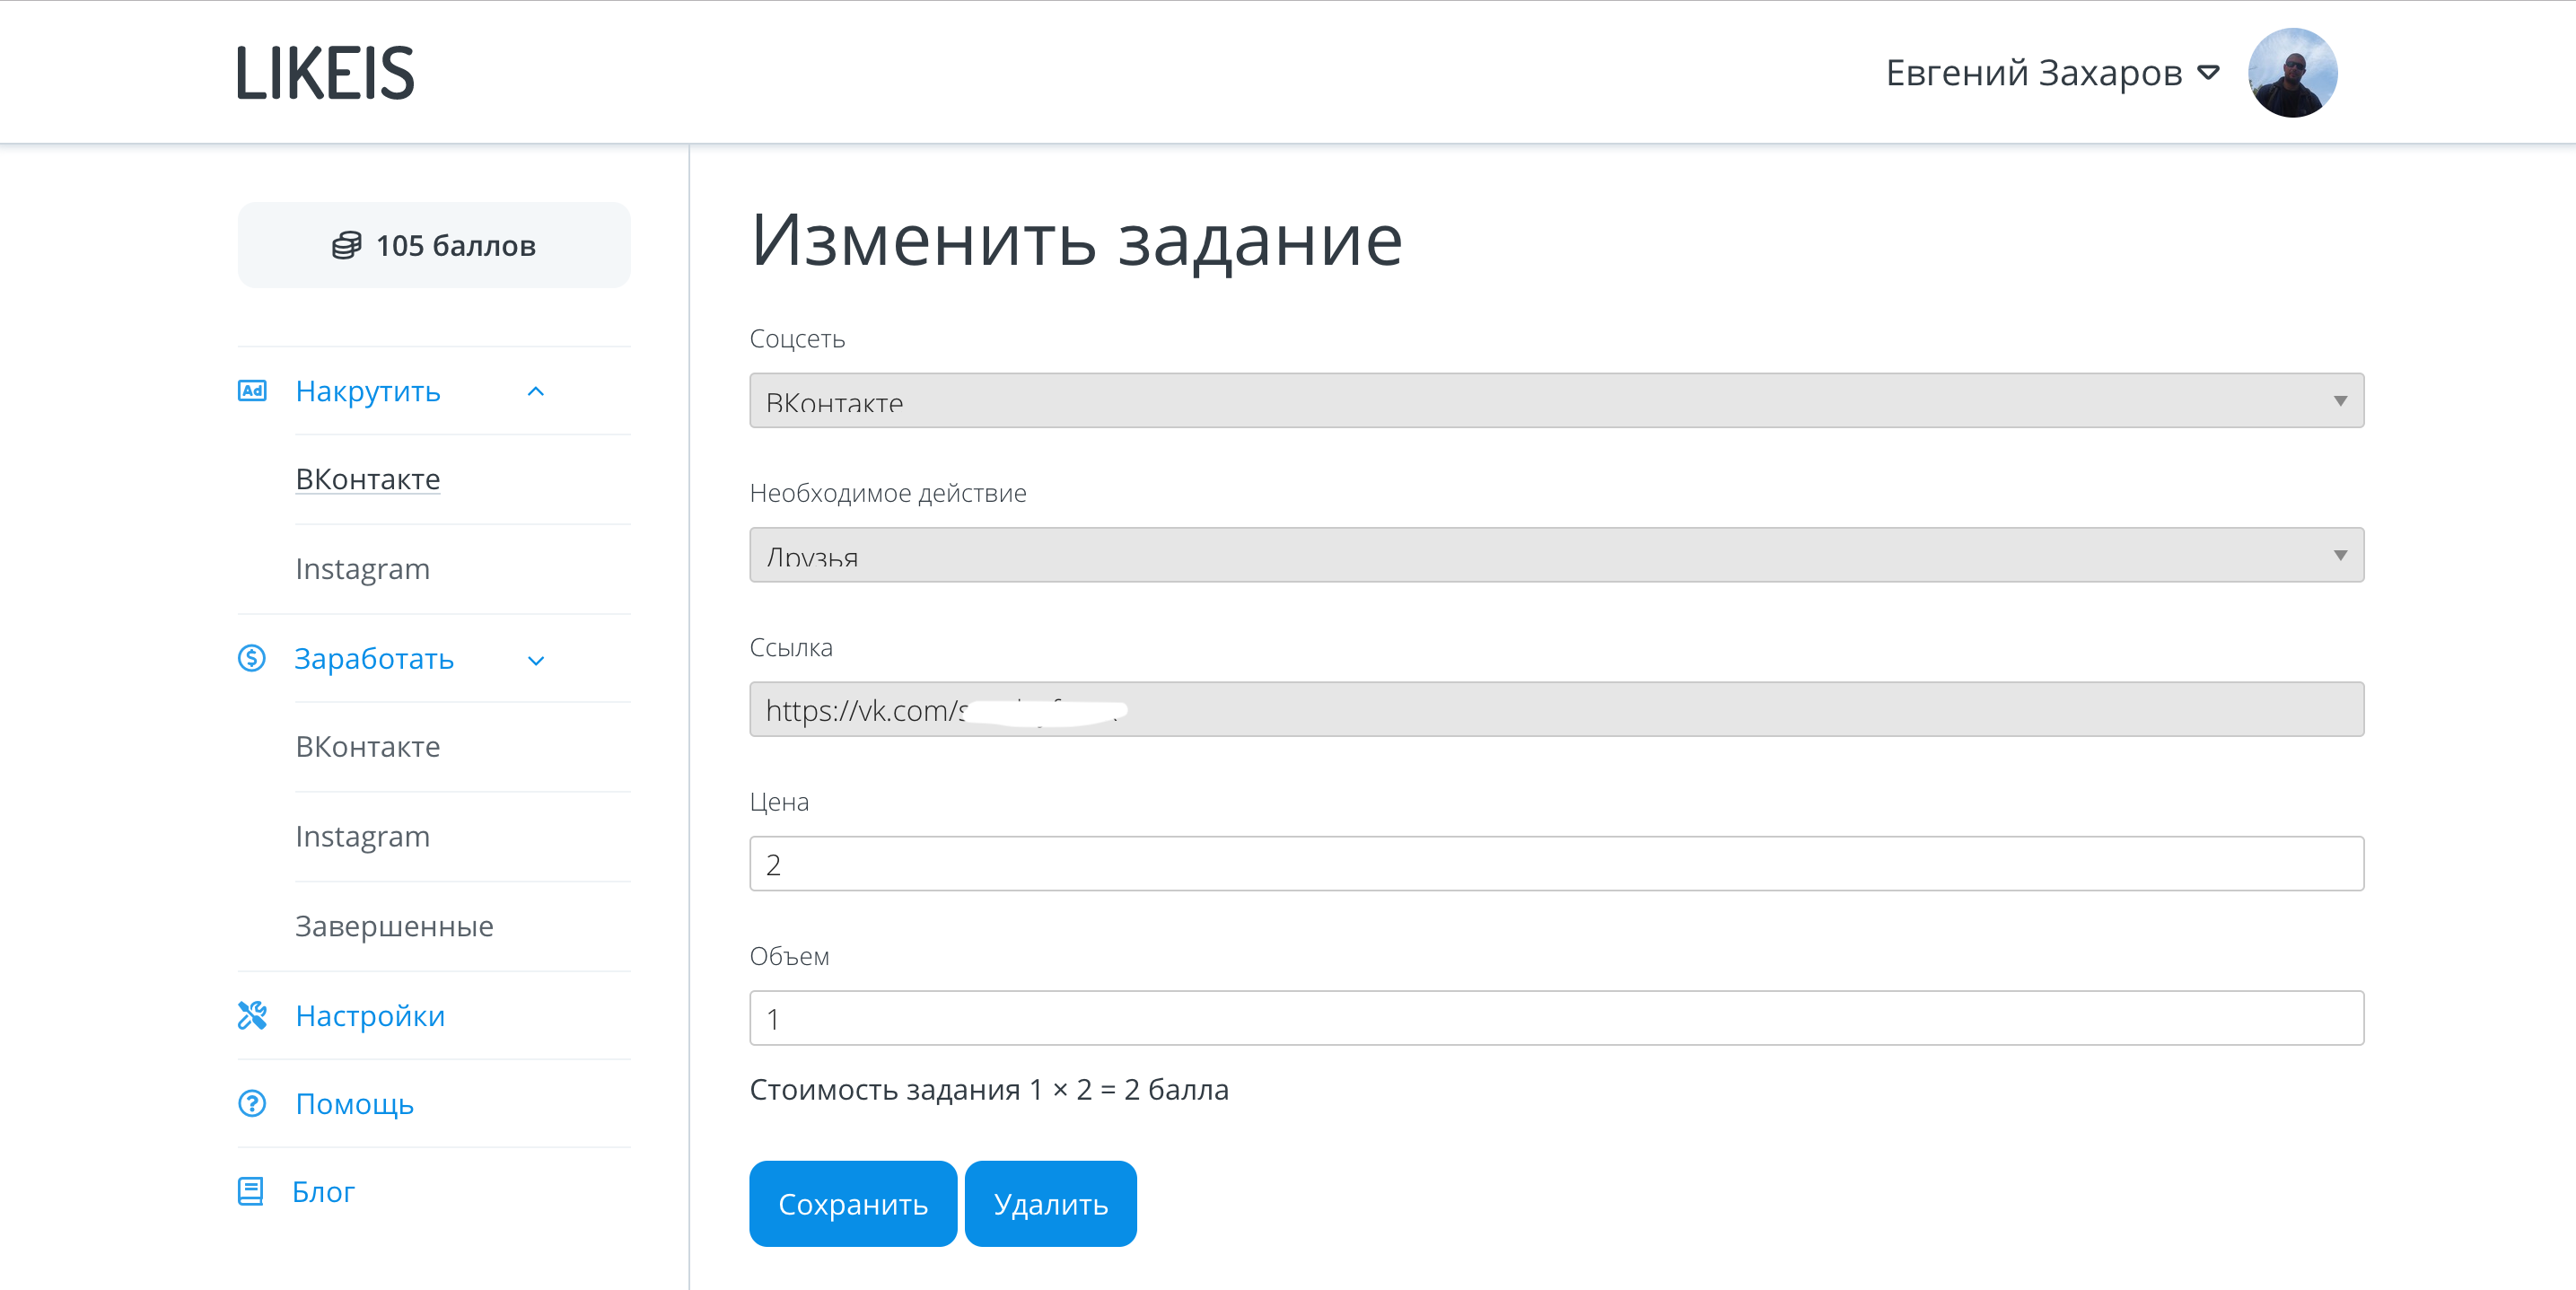
Task: Expand the Заработать section chevron
Action: click(536, 660)
